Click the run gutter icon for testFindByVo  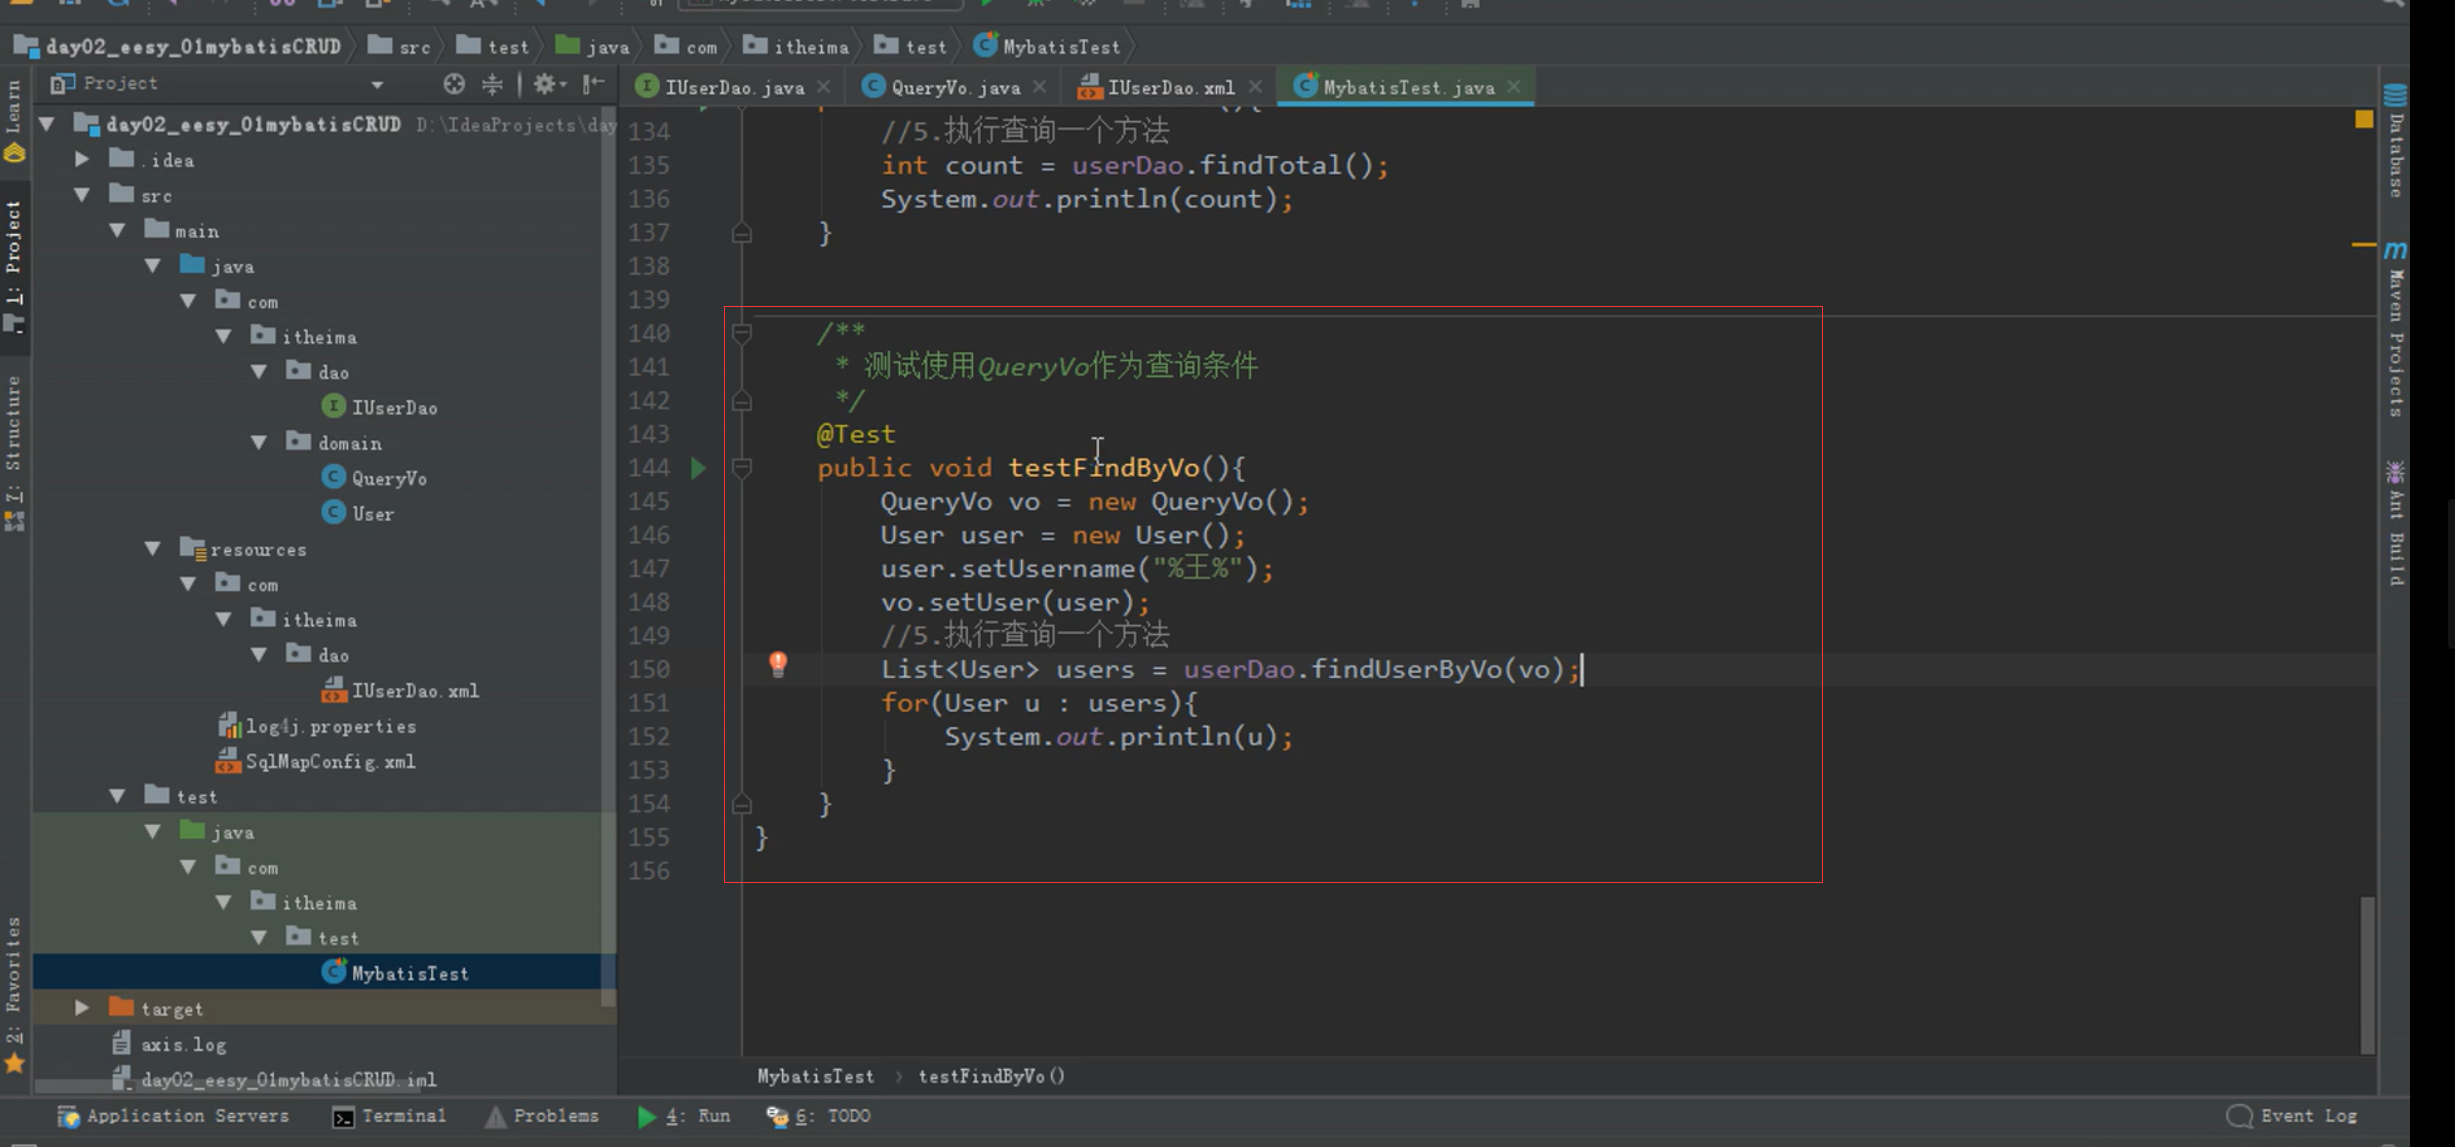pyautogui.click(x=698, y=468)
